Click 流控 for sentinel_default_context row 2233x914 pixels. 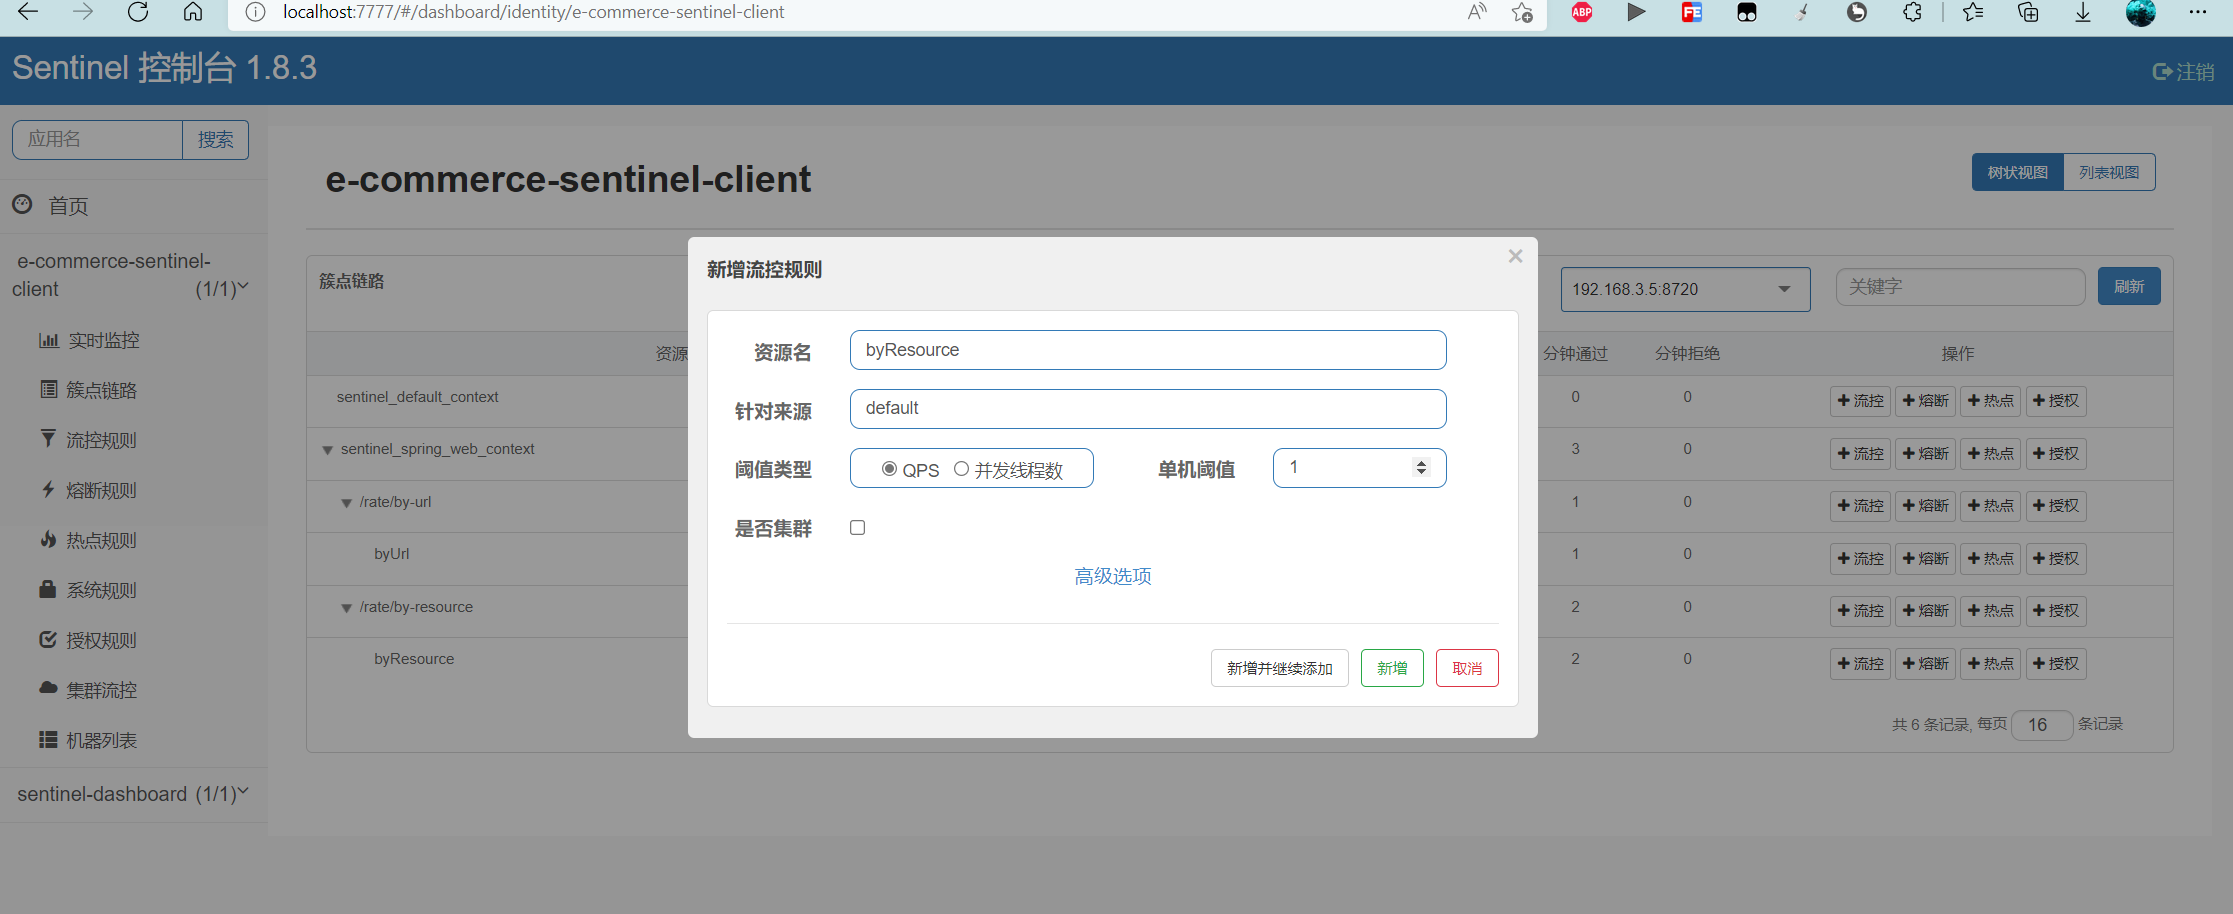pos(1861,401)
